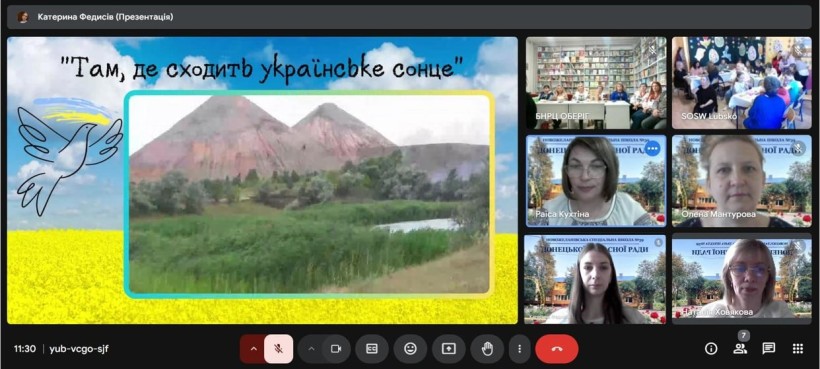Show the participants people panel
The image size is (820, 369).
(740, 349)
